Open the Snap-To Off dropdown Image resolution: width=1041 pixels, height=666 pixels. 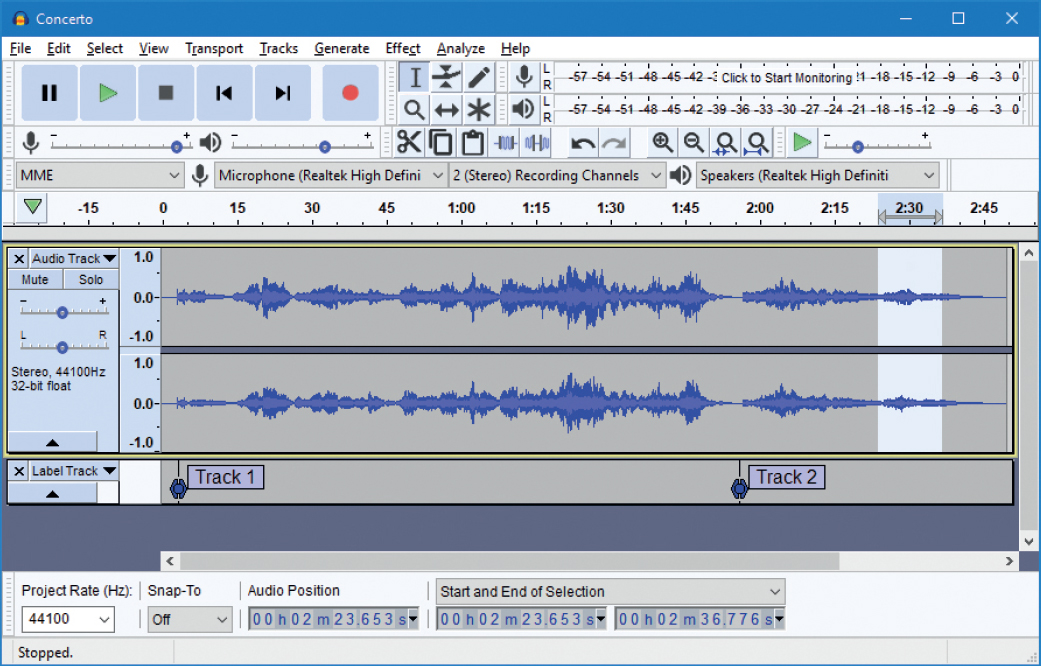pos(189,620)
